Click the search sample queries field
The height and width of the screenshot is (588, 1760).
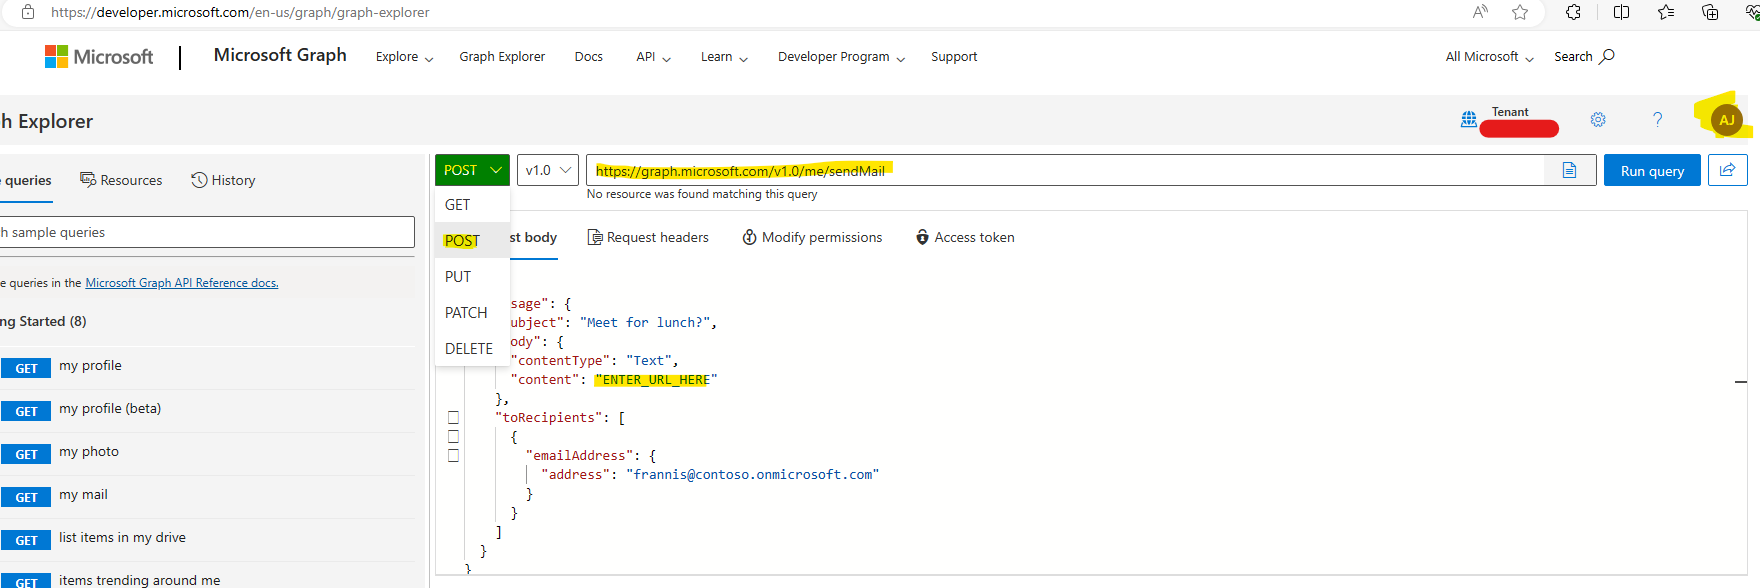(206, 232)
